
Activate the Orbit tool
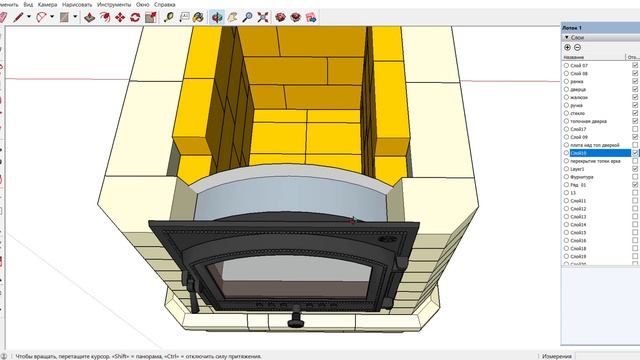(x=217, y=17)
